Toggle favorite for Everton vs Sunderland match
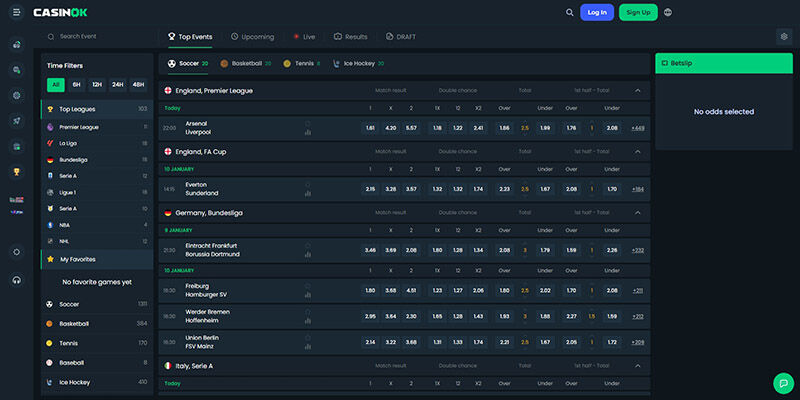The height and width of the screenshot is (400, 800). (308, 185)
